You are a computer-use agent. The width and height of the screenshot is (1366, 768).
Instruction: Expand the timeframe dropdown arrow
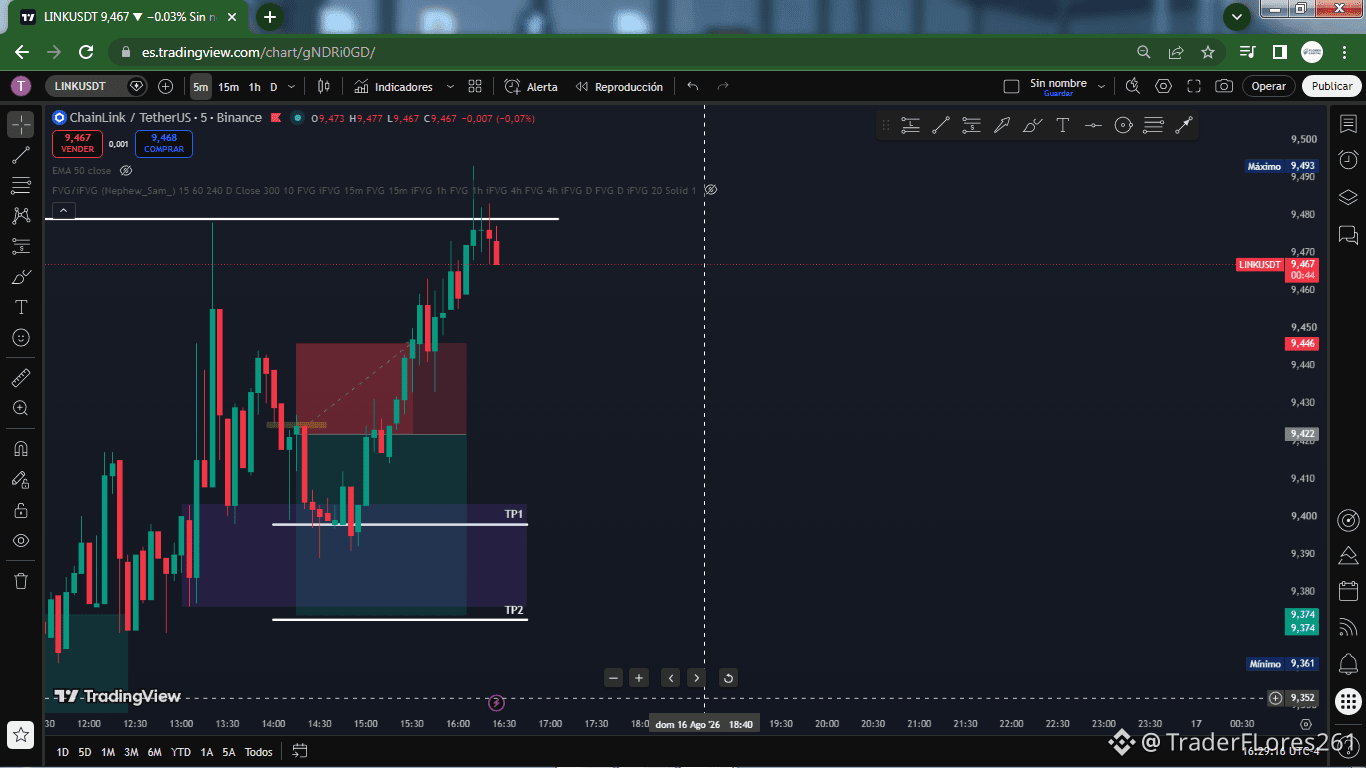click(292, 87)
